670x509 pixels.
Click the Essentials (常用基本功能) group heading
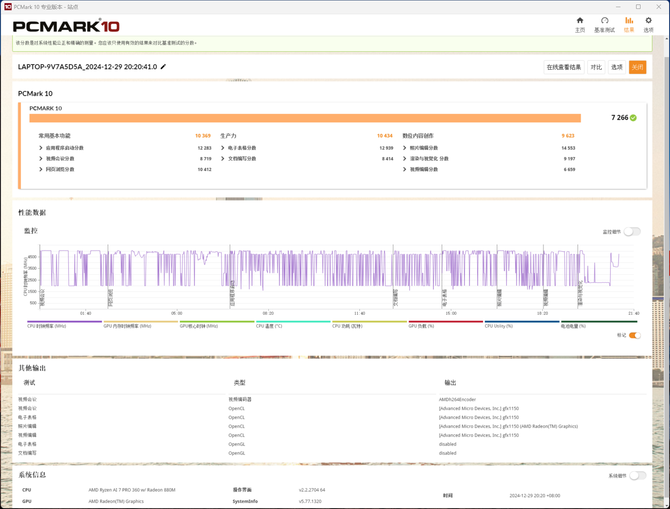tap(54, 136)
